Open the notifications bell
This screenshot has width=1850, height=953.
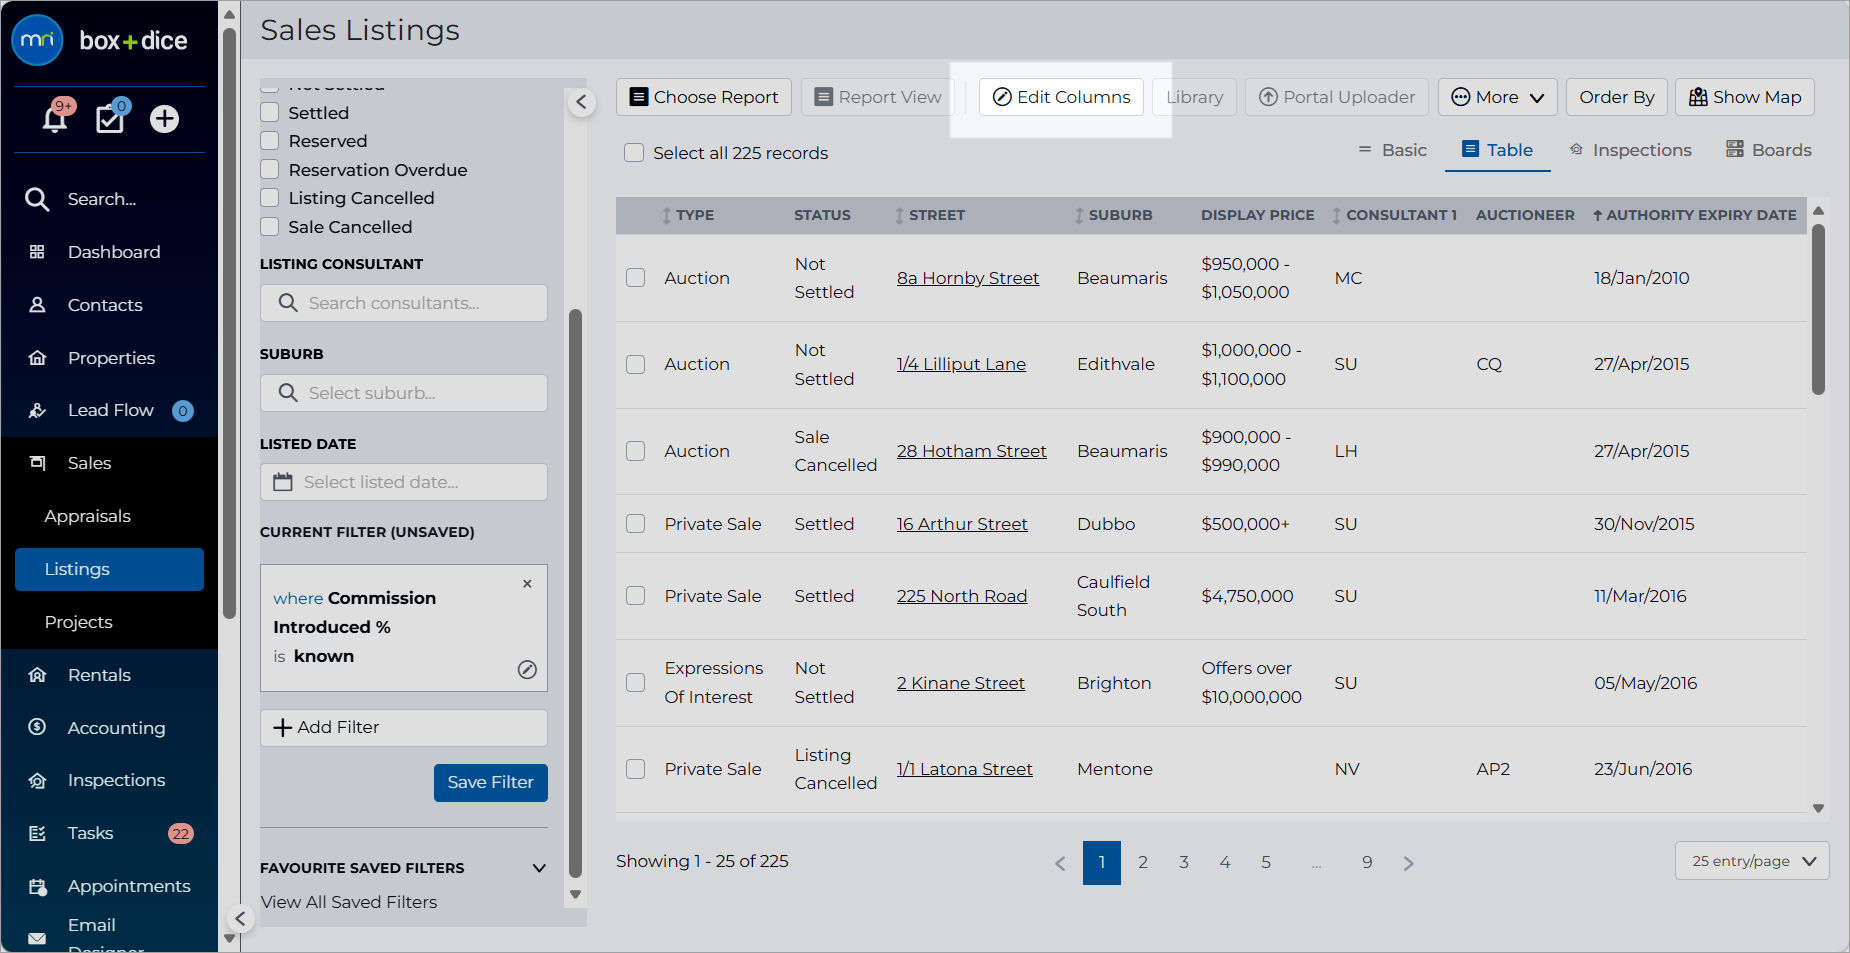55,119
